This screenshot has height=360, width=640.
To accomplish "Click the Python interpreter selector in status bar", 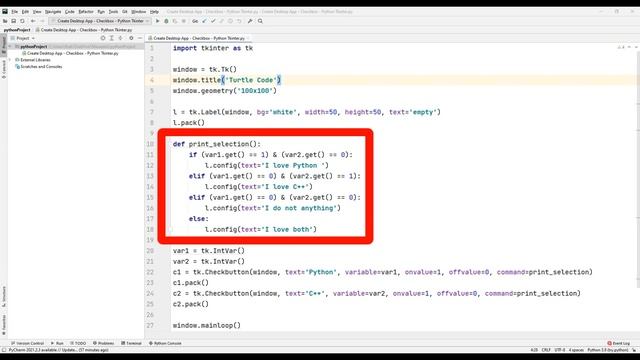I will [608, 350].
